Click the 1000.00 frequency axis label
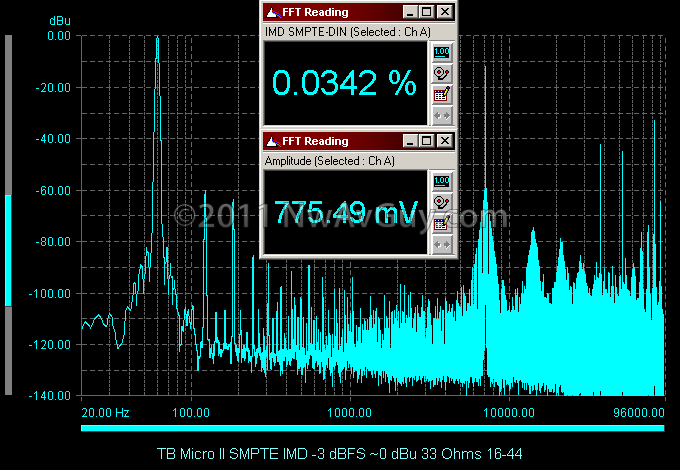The image size is (680, 470). tap(350, 412)
